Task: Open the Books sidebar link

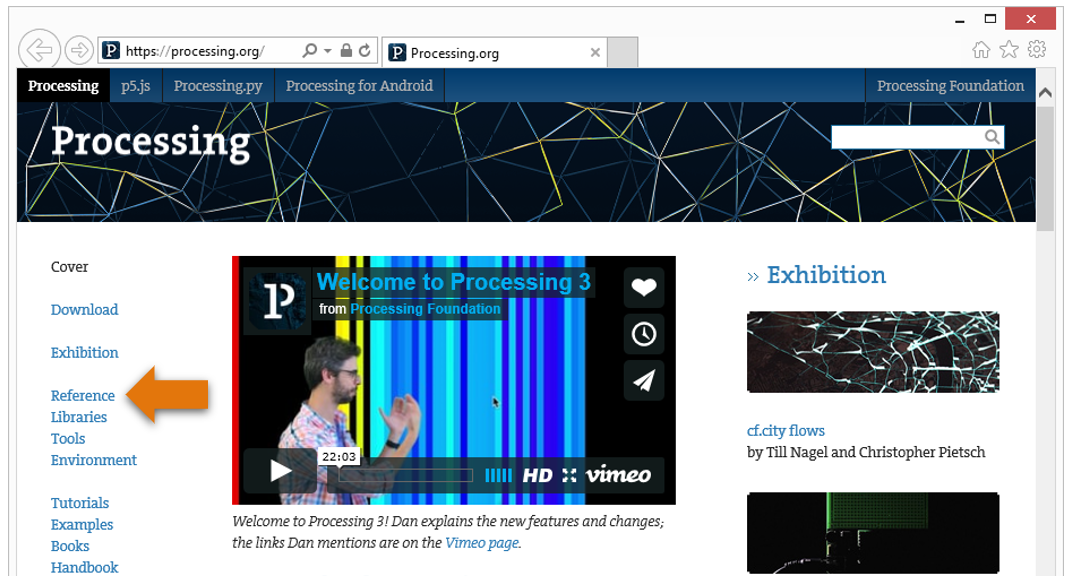Action: tap(70, 546)
